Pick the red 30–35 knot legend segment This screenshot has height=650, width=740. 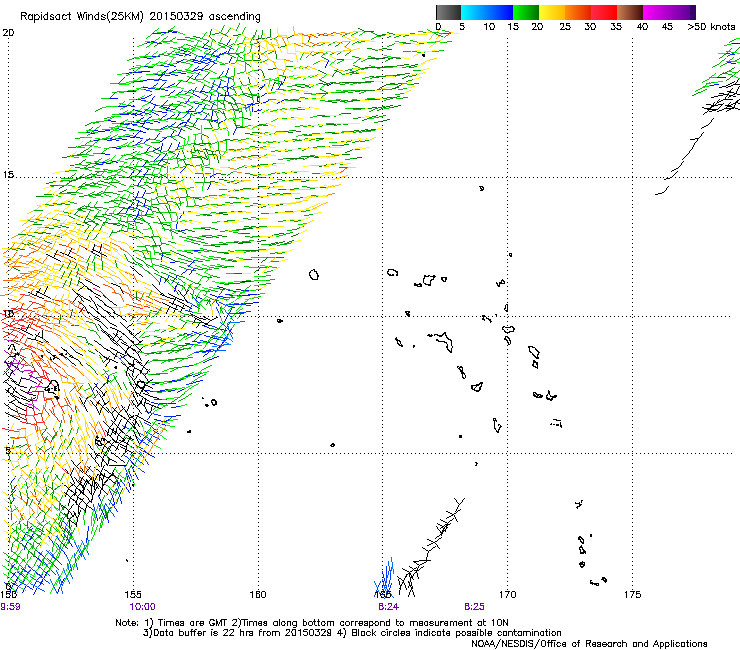pos(604,12)
